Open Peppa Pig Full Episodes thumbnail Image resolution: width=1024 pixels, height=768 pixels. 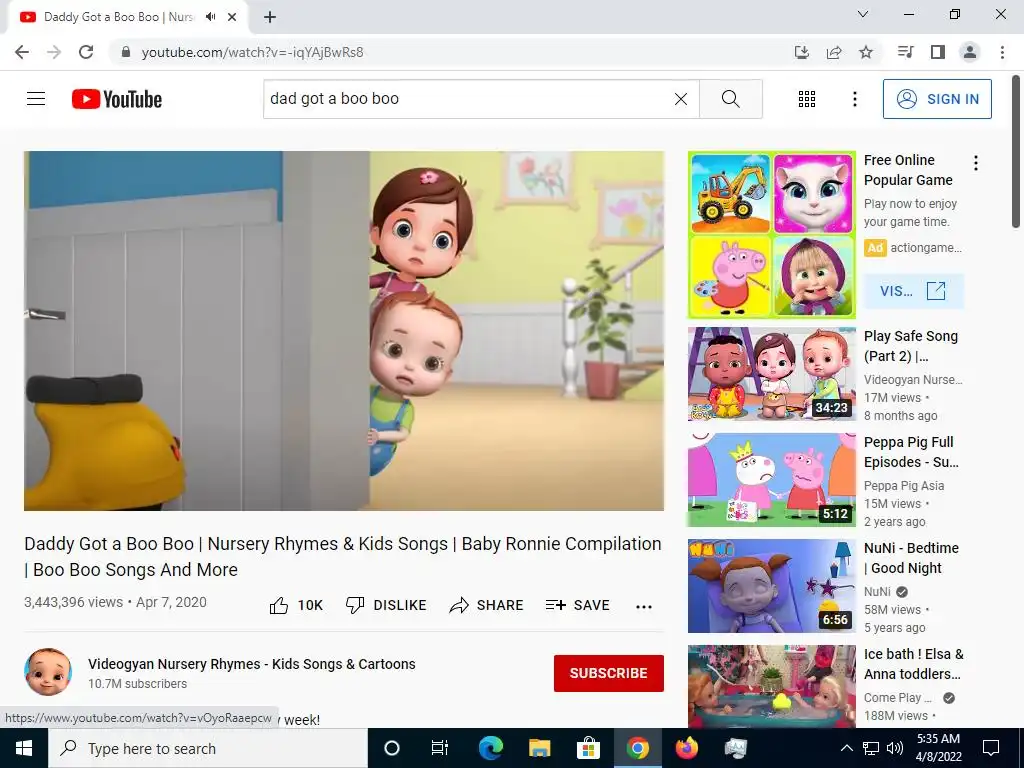coord(771,480)
